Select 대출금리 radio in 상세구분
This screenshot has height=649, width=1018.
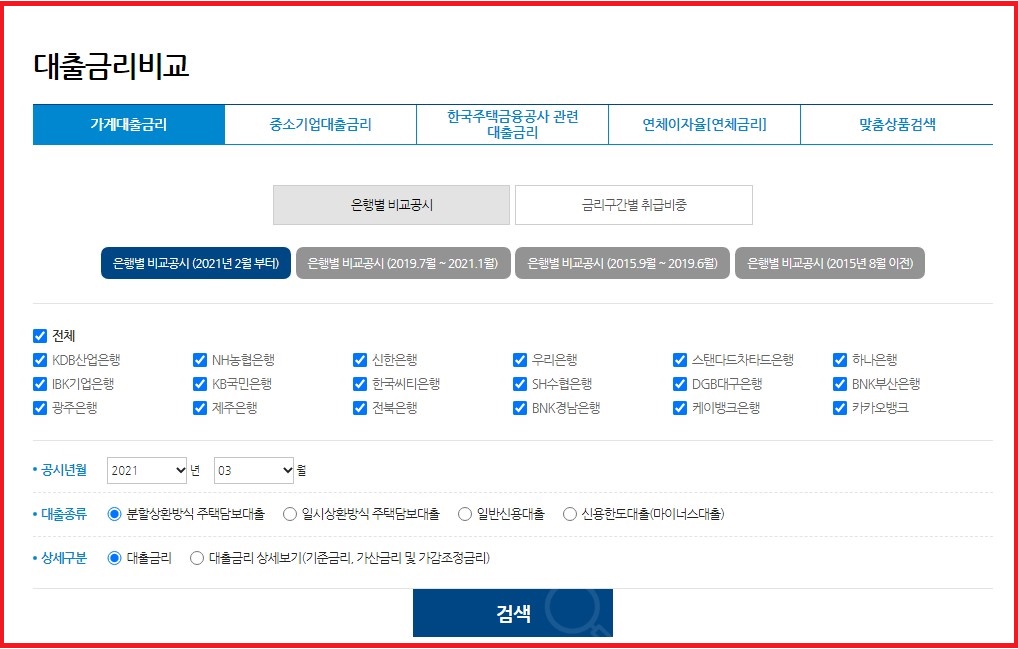coord(115,558)
